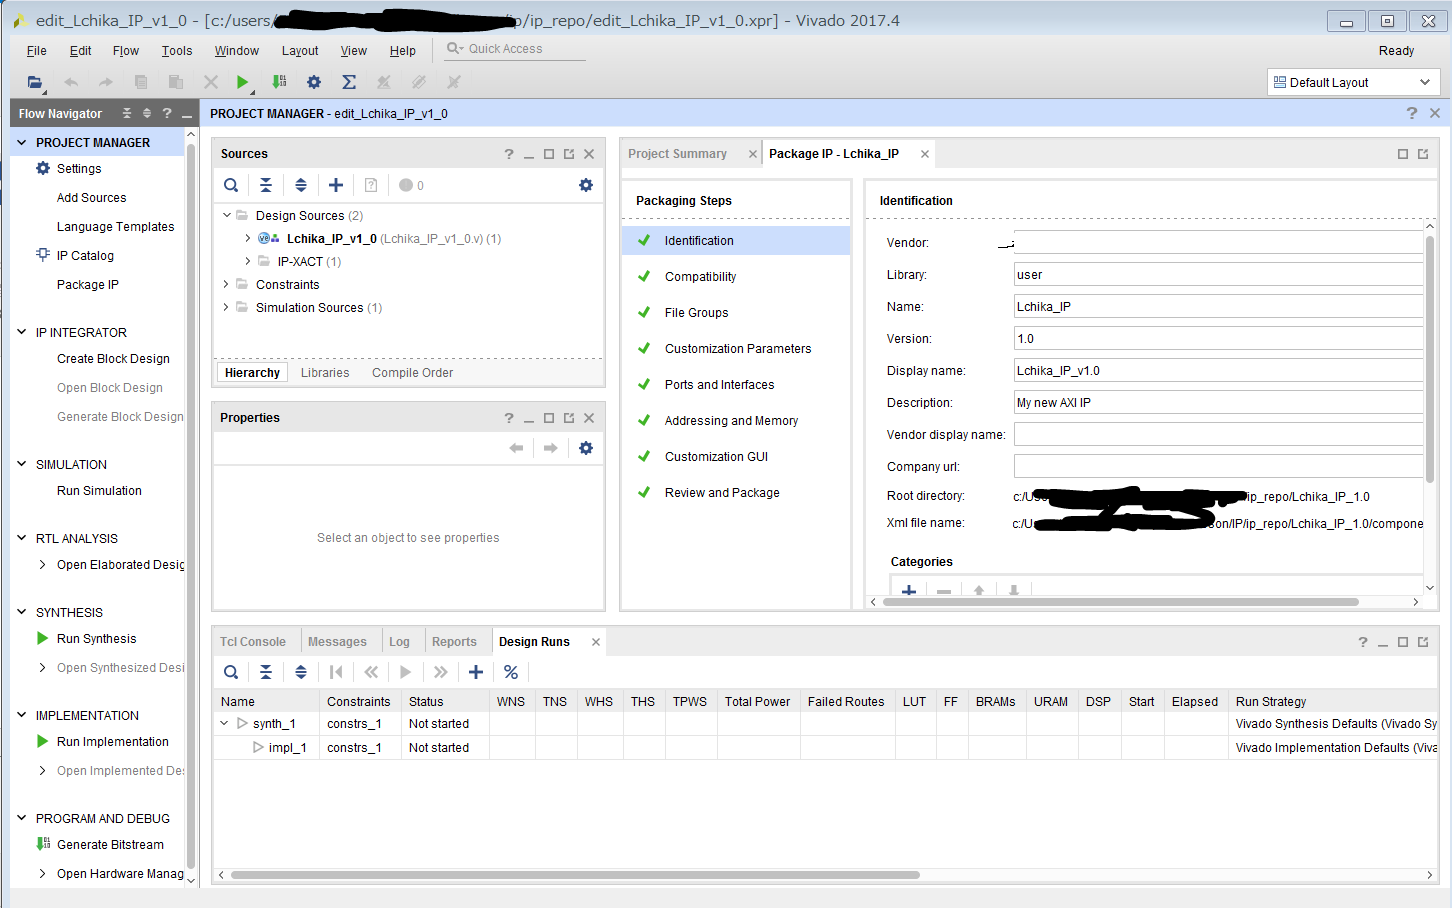Open Flow Navigator help question mark
1452x908 pixels.
167,113
